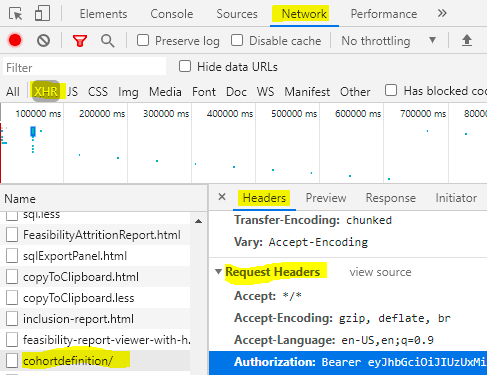Image resolution: width=487 pixels, height=375 pixels.
Task: Open the Response tab of the request
Action: click(x=391, y=198)
